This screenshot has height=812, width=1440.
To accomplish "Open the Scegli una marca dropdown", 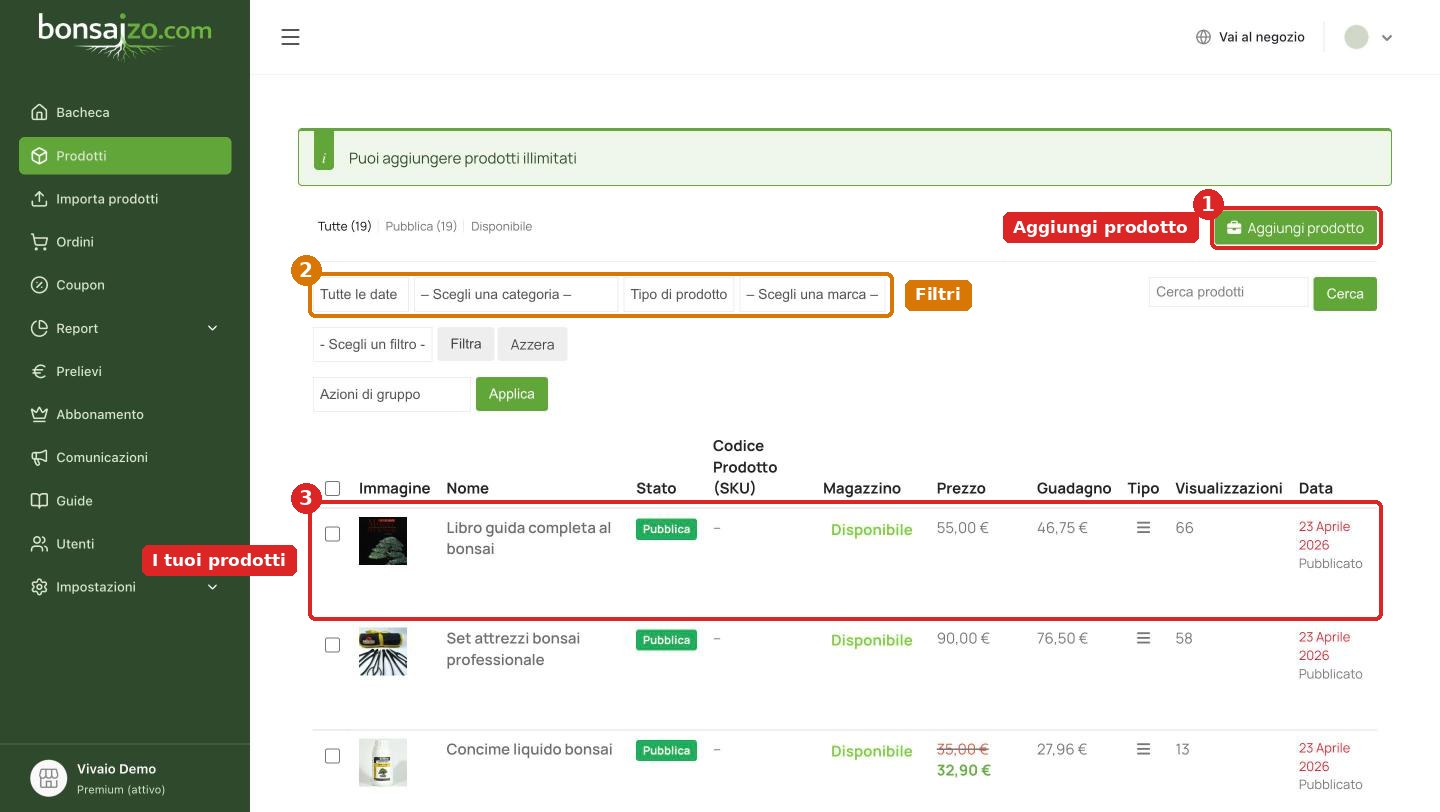I will [813, 294].
